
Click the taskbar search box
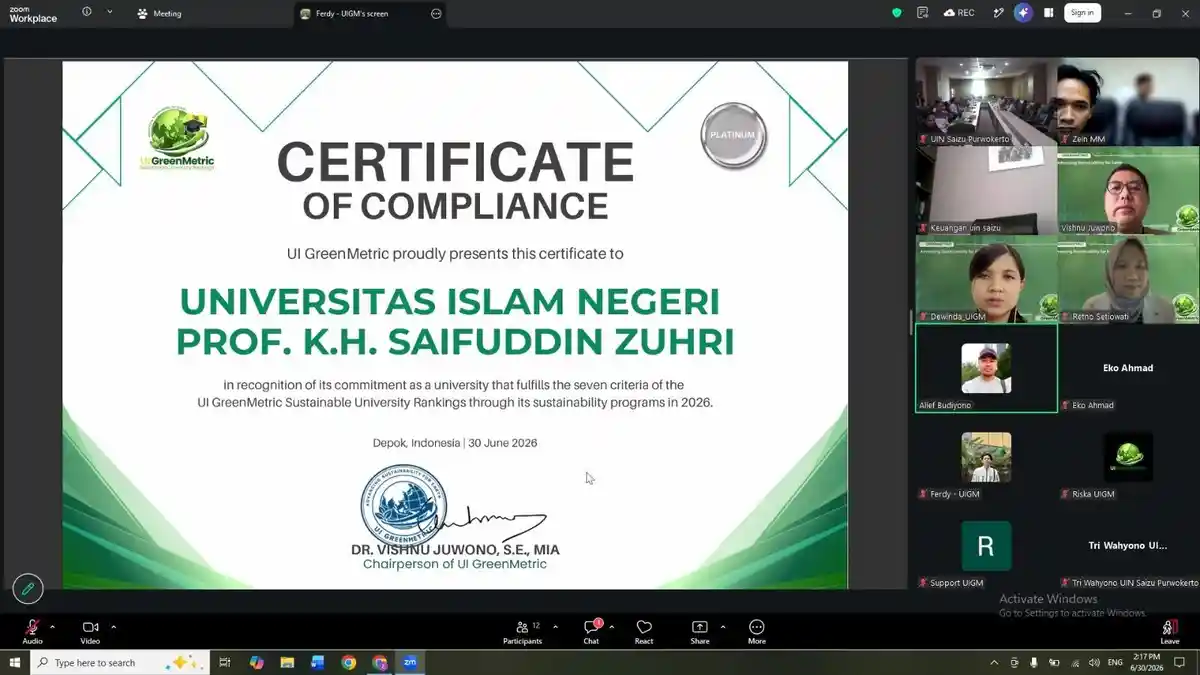point(120,662)
